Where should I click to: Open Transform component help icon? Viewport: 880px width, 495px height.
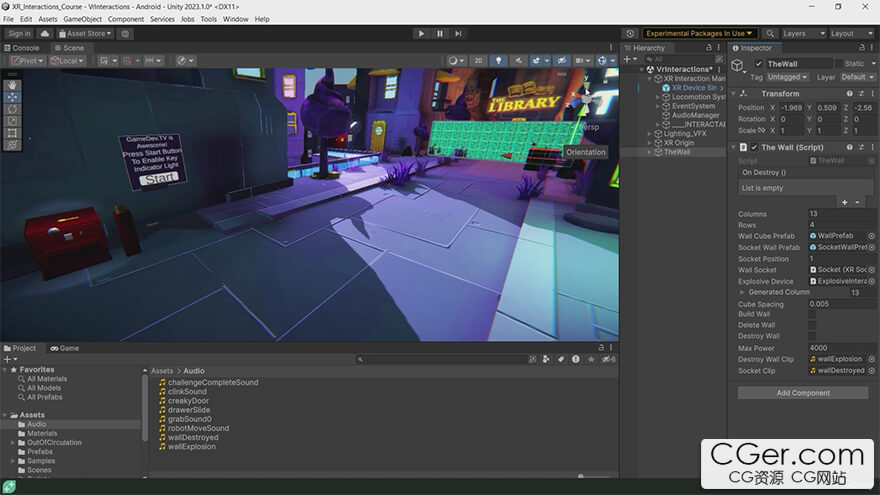point(850,94)
